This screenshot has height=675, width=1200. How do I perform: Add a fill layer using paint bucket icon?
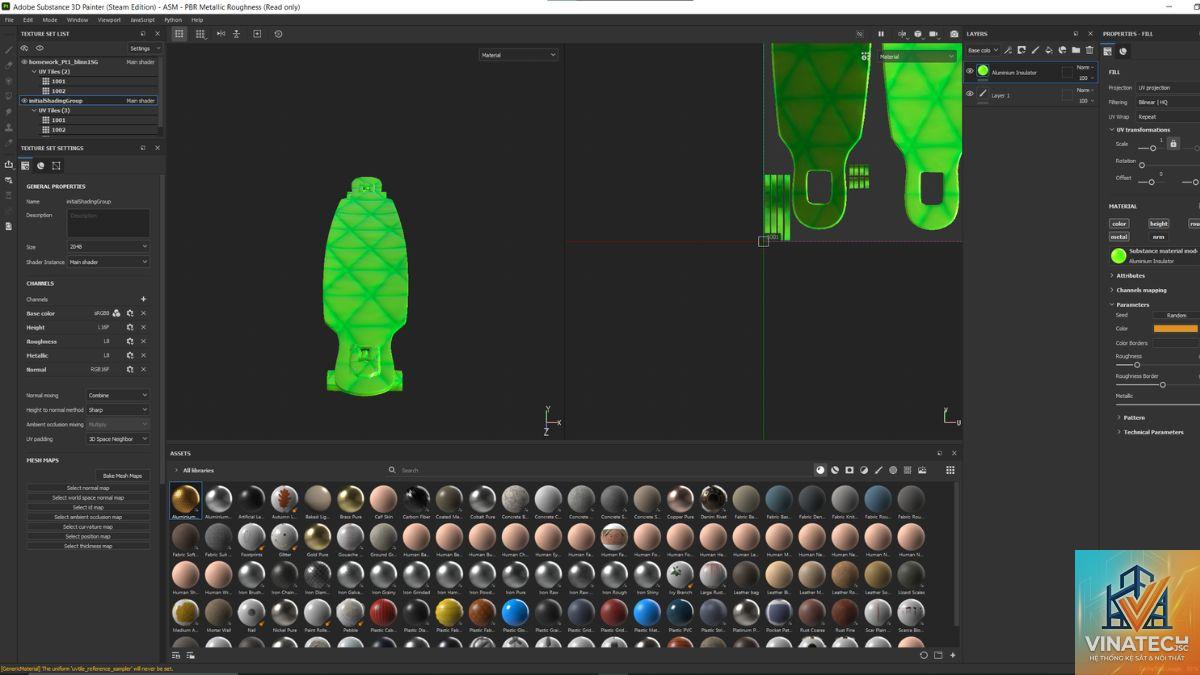[1049, 50]
